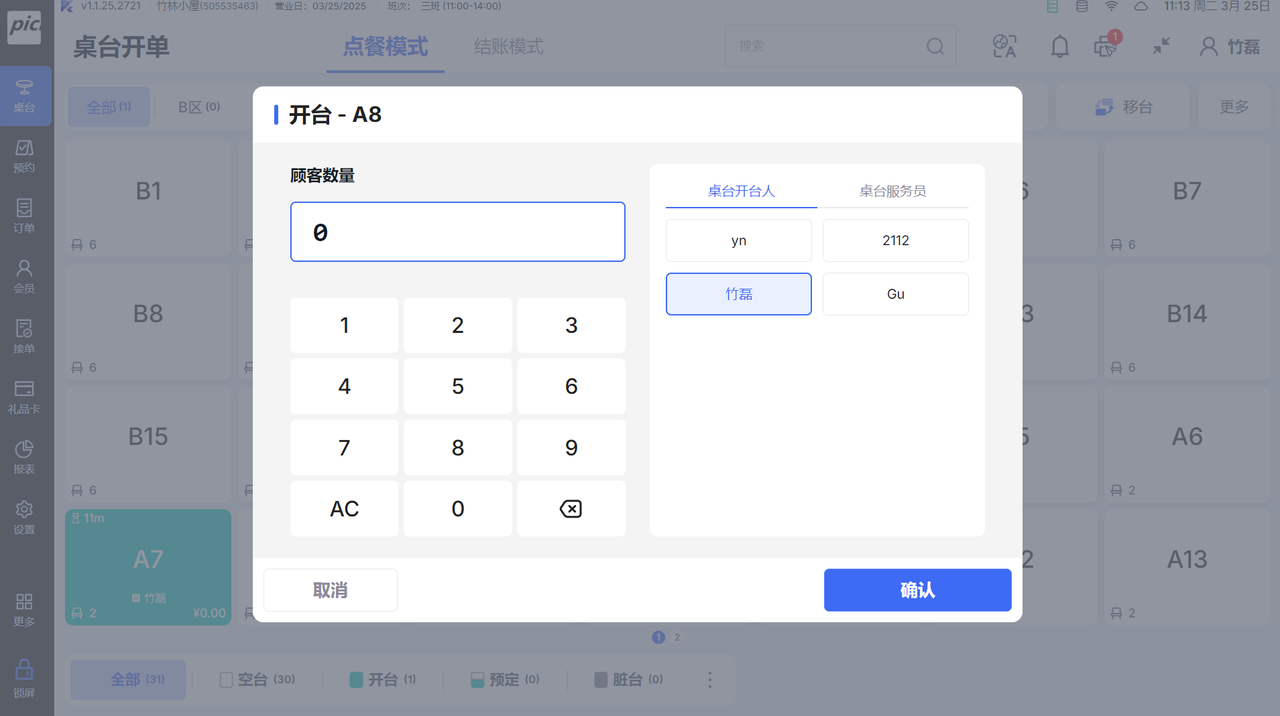Open the three-dot more options in the status bar
The width and height of the screenshot is (1280, 716).
(x=710, y=680)
